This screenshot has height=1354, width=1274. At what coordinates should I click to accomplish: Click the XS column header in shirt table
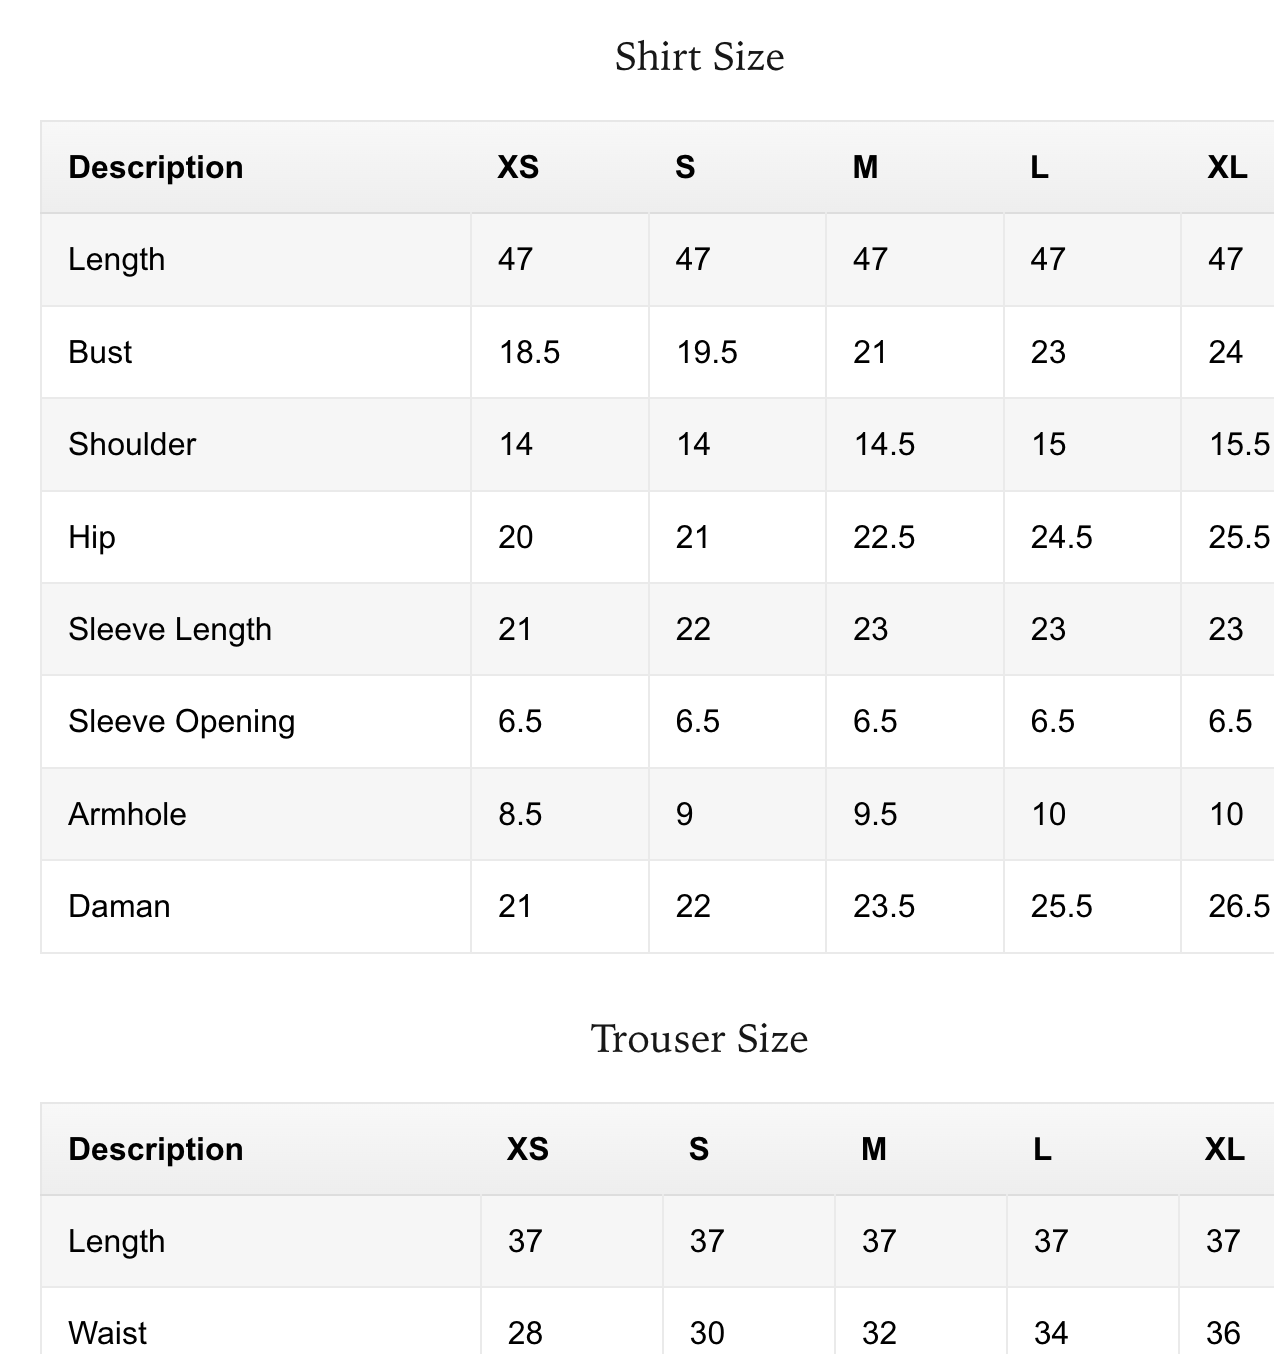pos(518,167)
